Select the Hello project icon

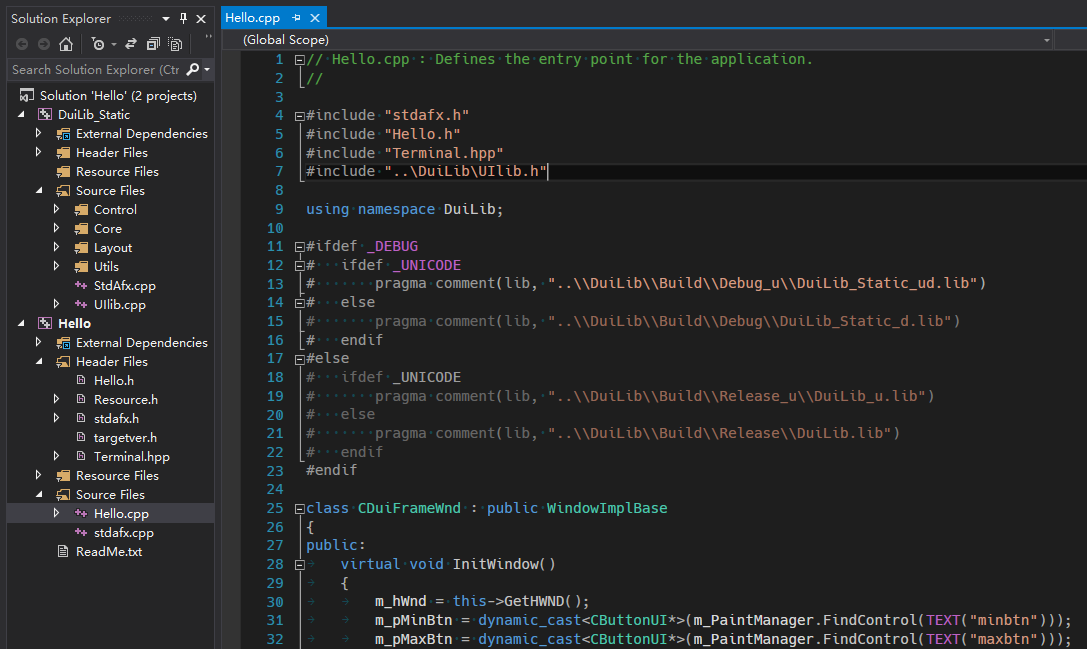45,323
